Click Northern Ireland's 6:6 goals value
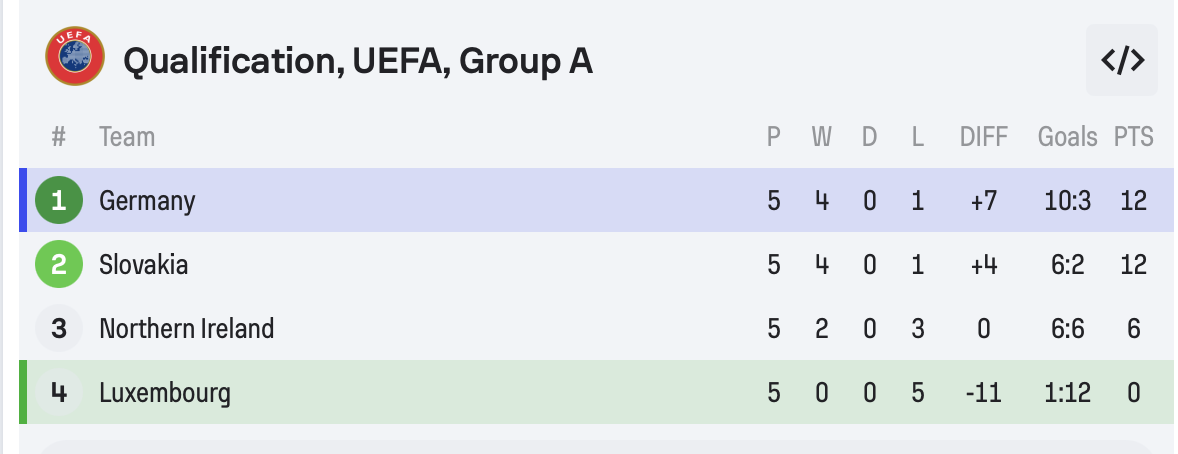1178x454 pixels. (x=1067, y=328)
